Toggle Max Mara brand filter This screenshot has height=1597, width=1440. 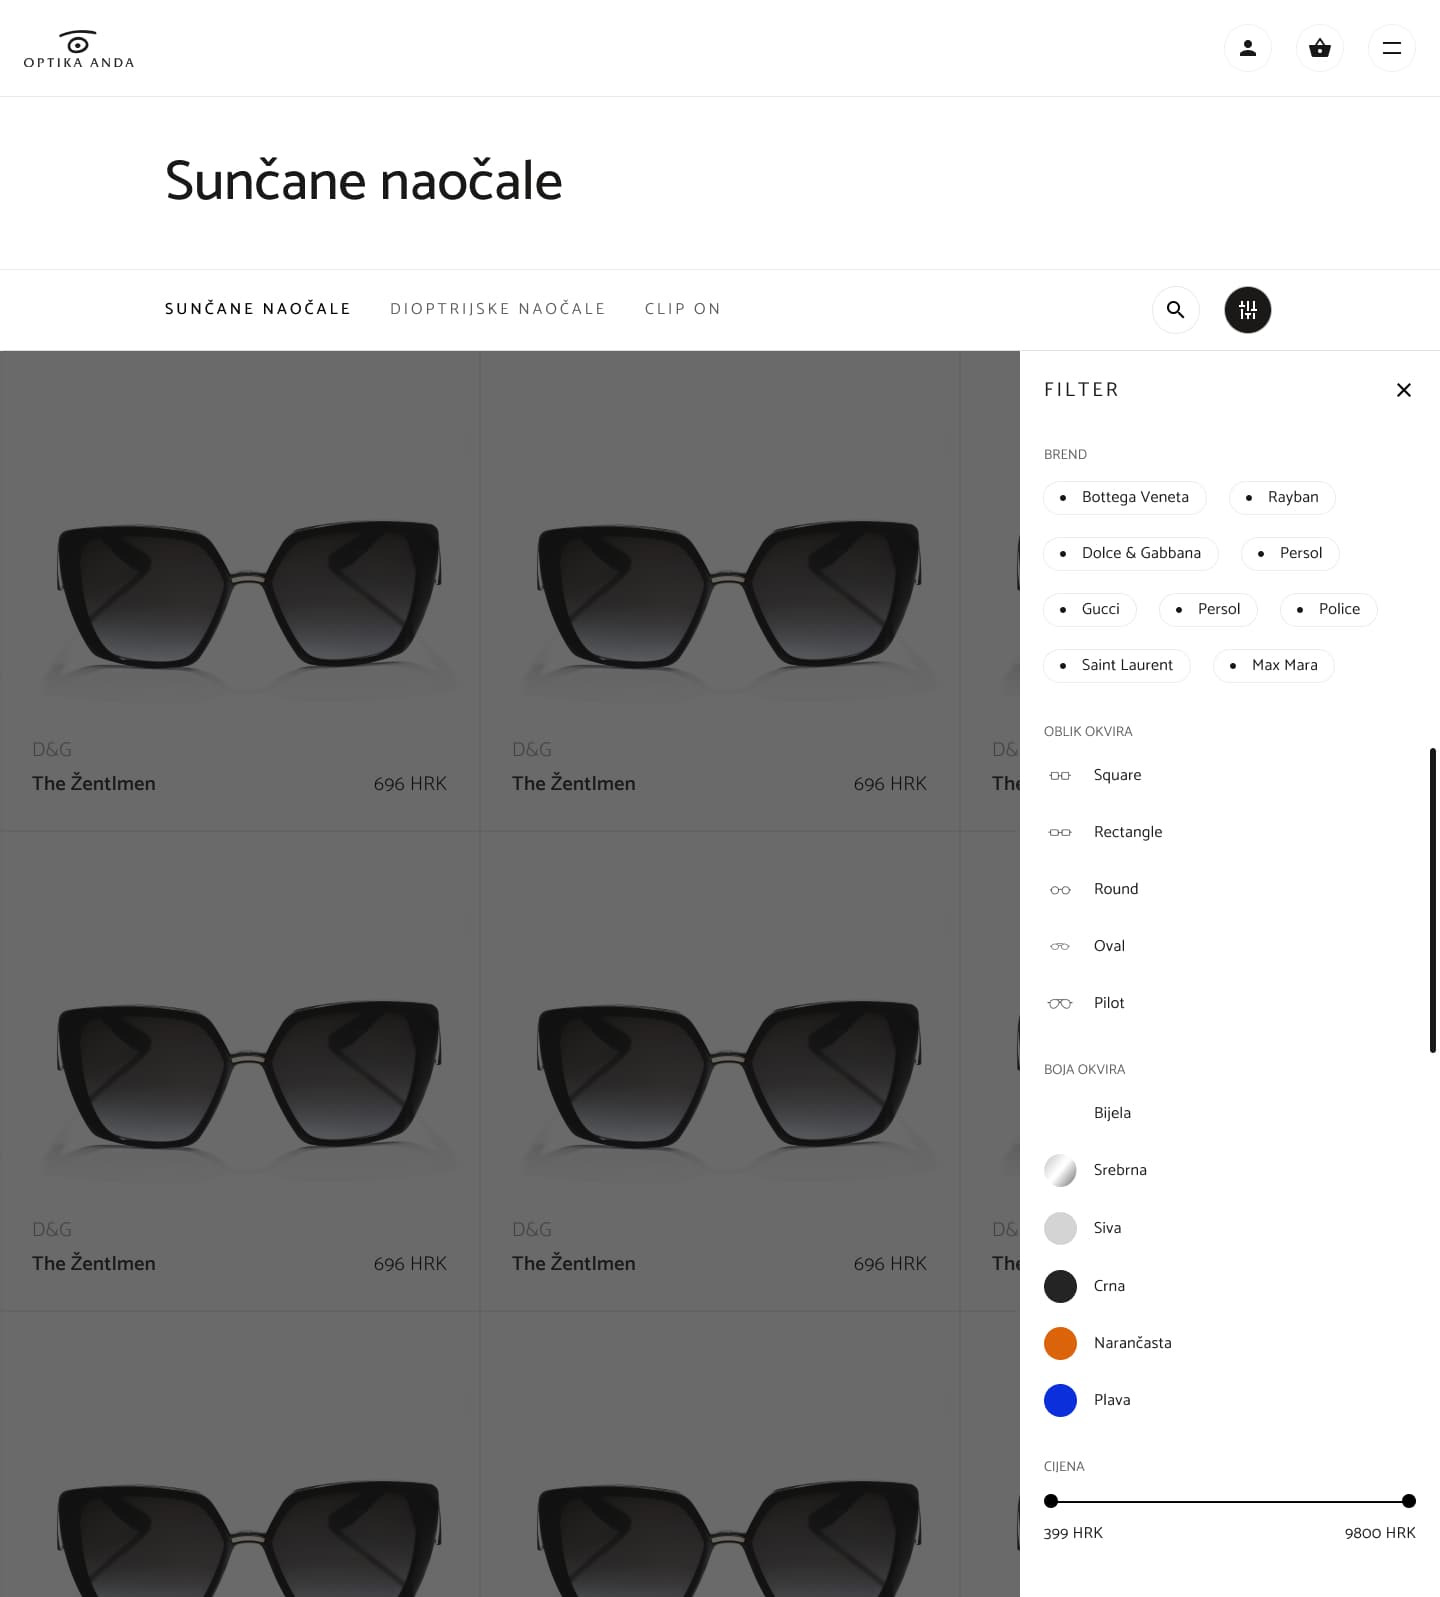(1274, 666)
